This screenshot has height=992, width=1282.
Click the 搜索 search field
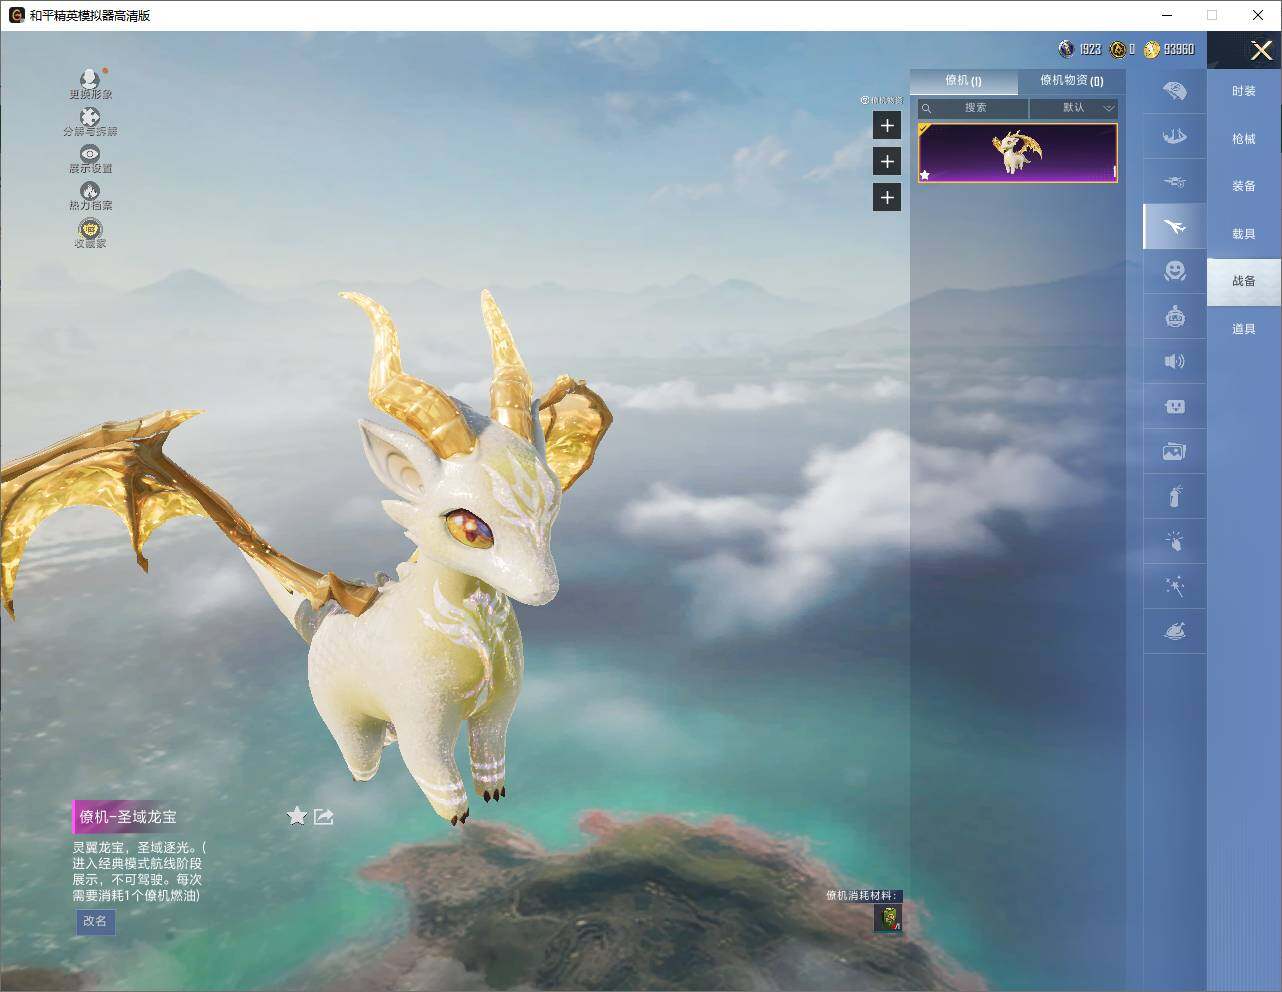point(973,108)
